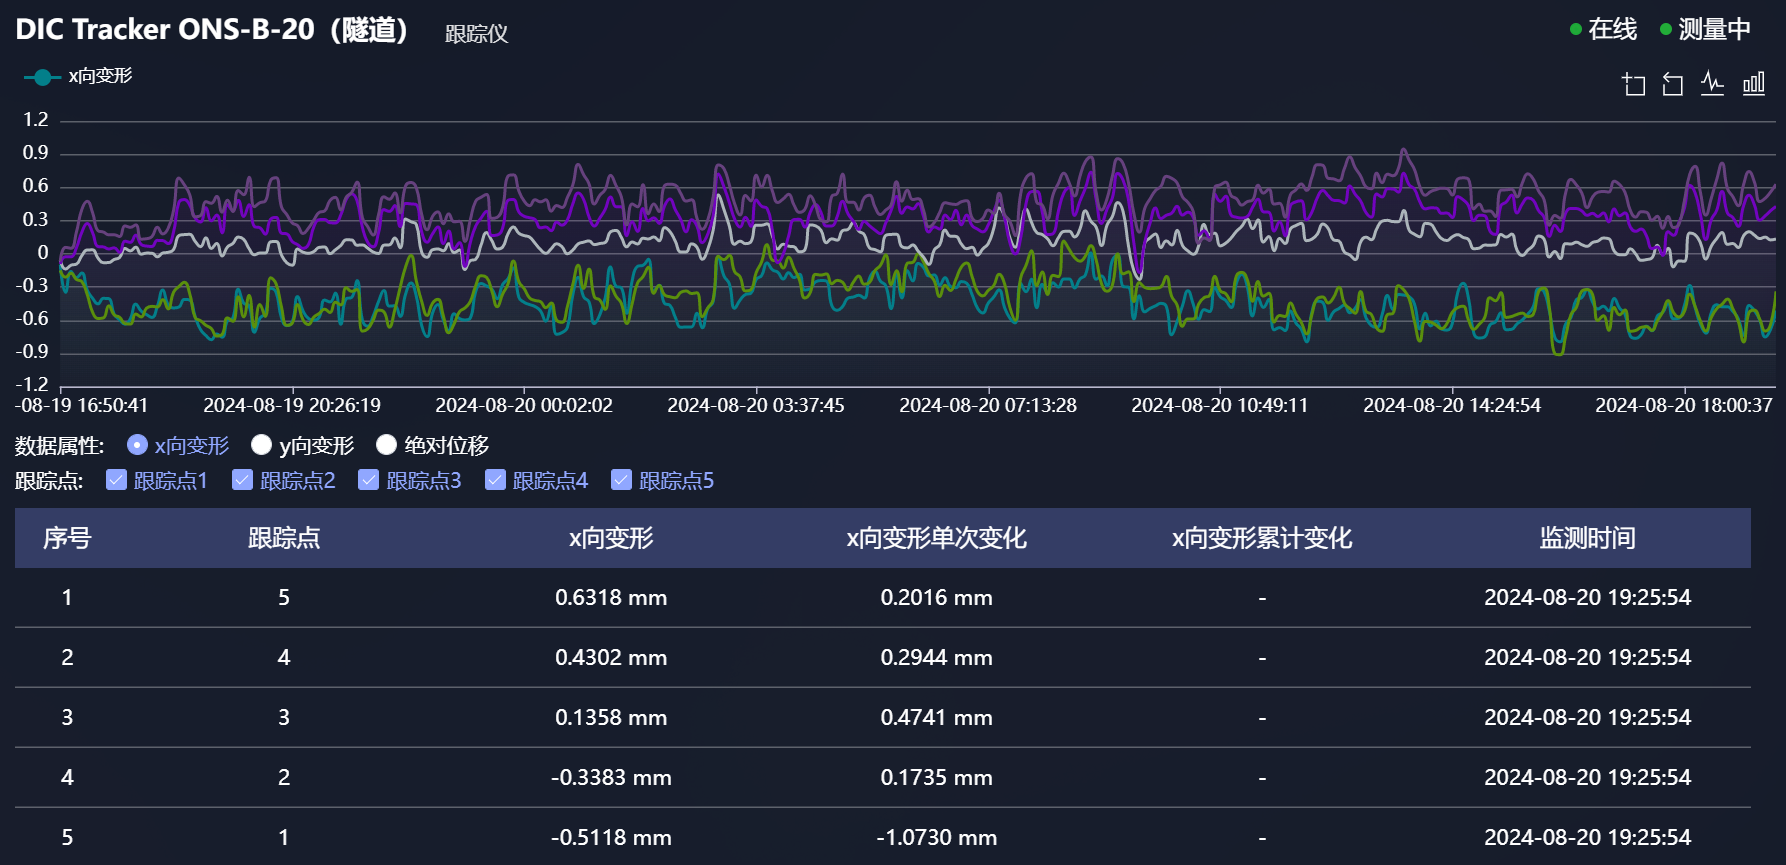1786x865 pixels.
Task: Click the 跟踪点 column header
Action: pos(284,538)
